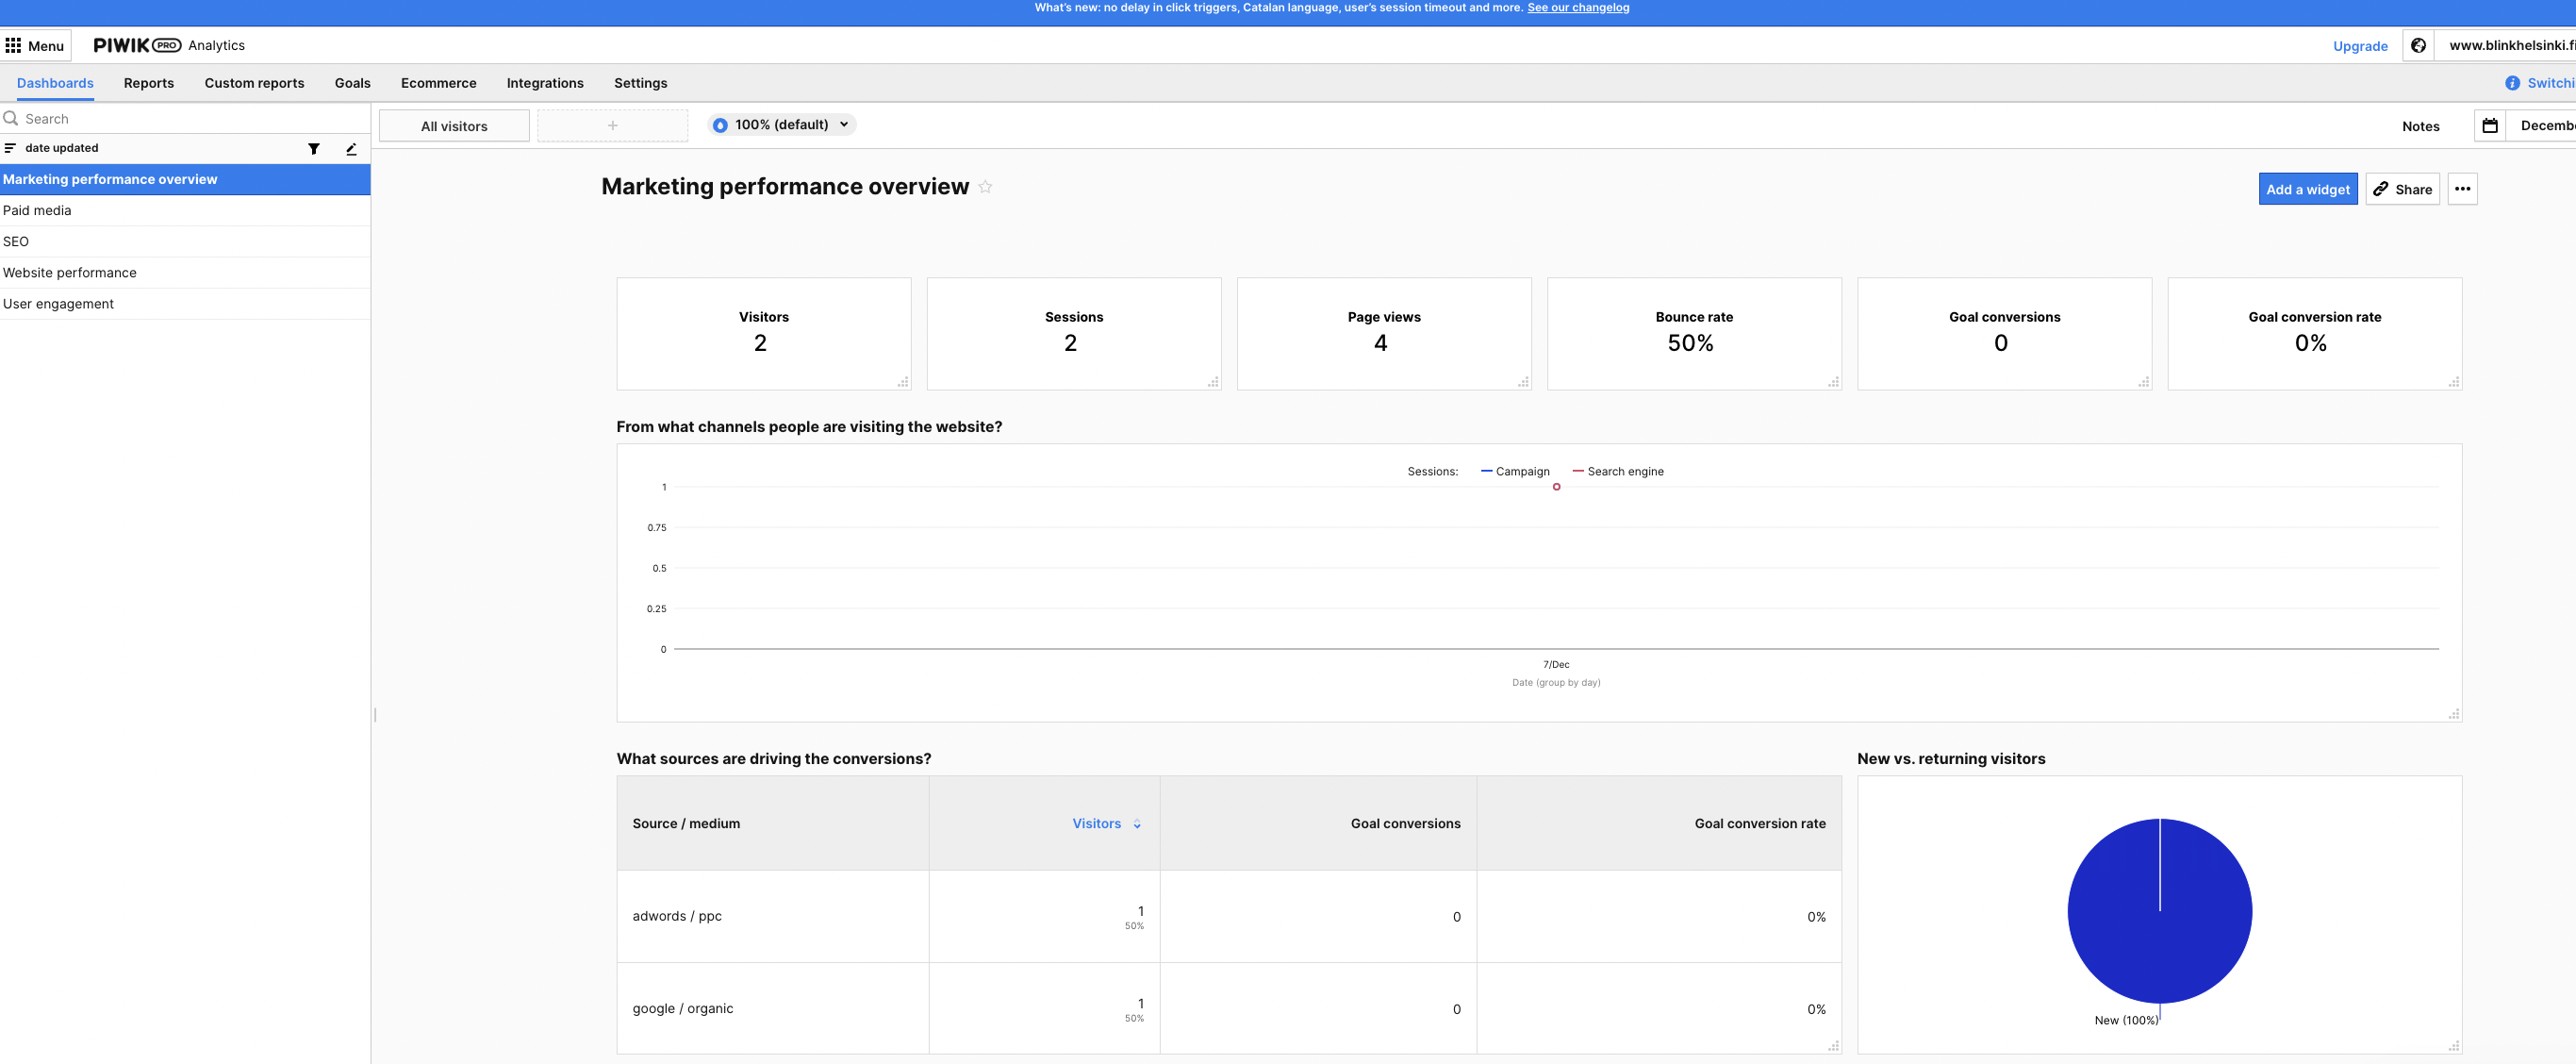This screenshot has width=2576, height=1064.
Task: Open the Ecommerce tab
Action: pos(438,83)
